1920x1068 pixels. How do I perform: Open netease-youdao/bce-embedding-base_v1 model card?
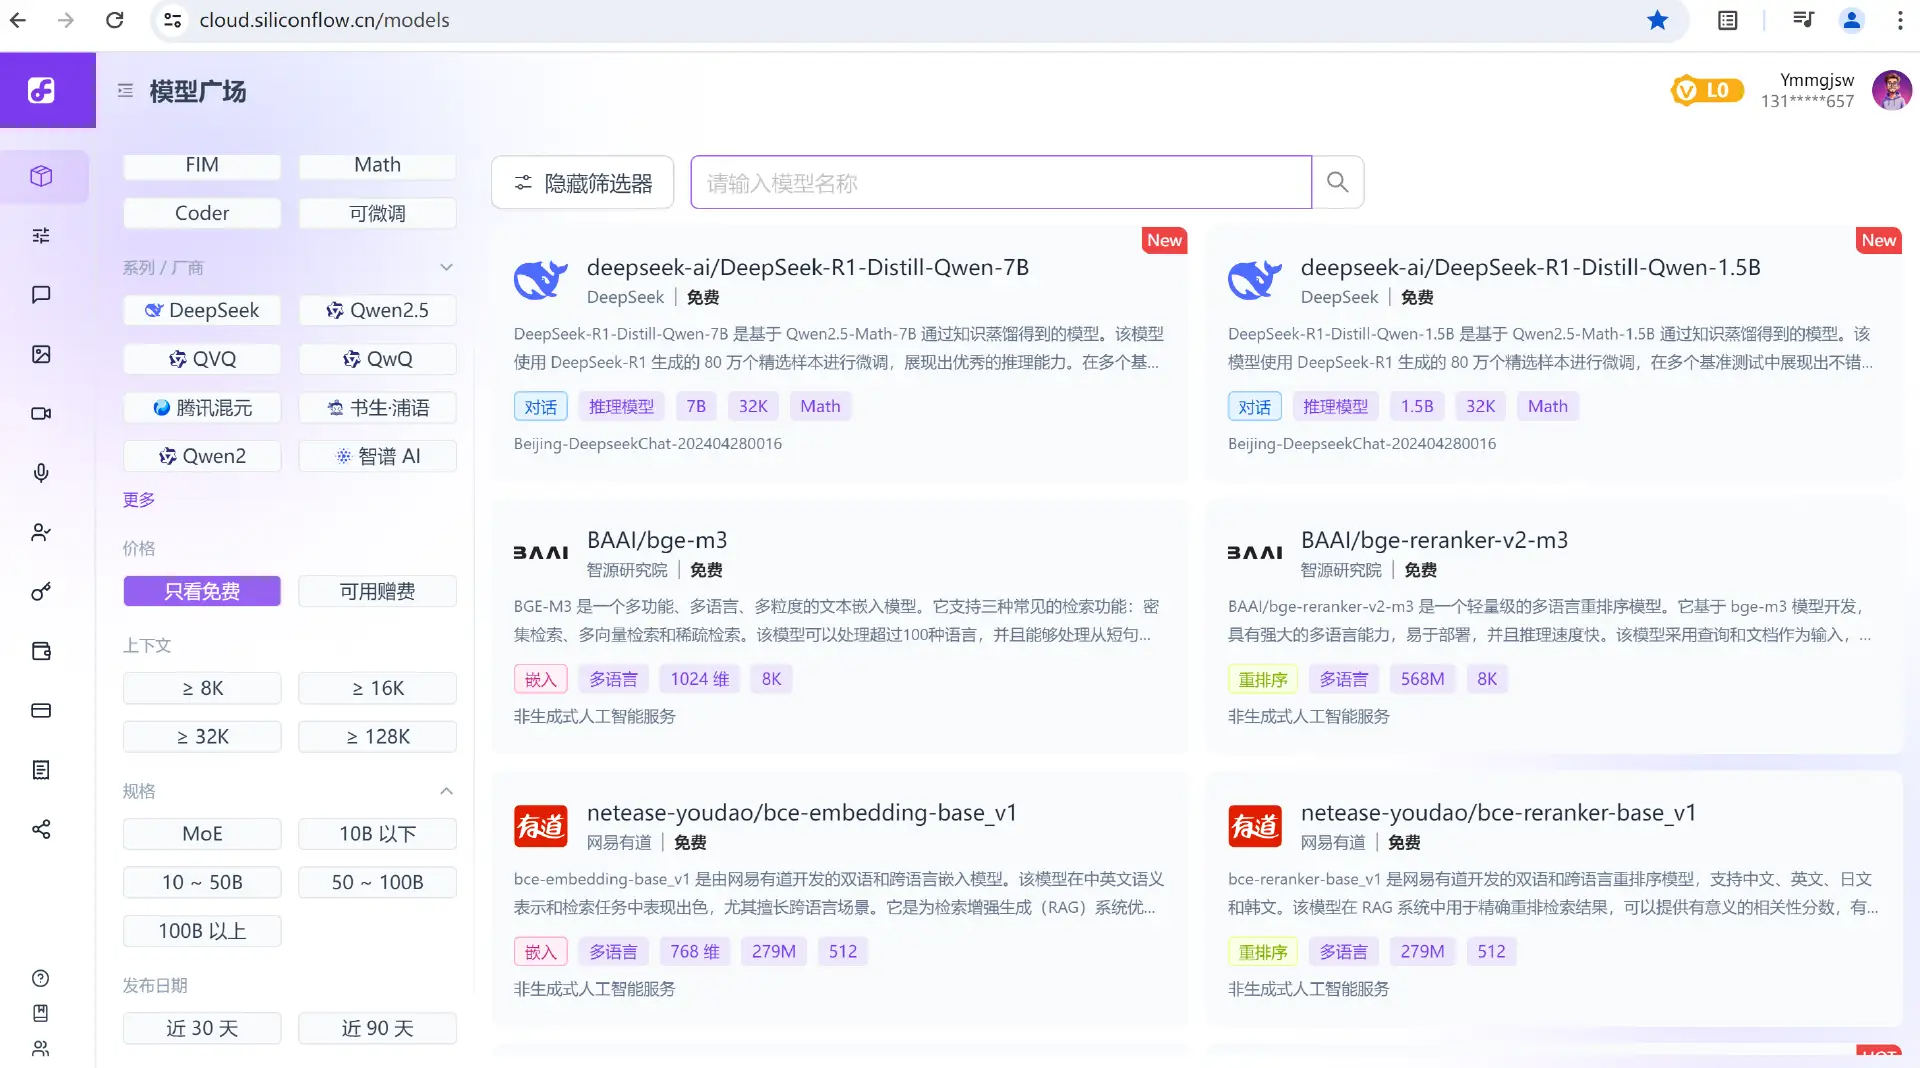(839, 899)
